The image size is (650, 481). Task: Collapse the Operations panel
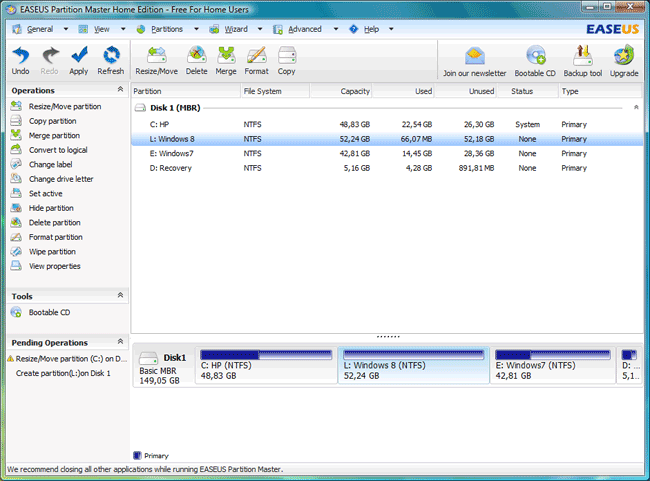tap(120, 90)
